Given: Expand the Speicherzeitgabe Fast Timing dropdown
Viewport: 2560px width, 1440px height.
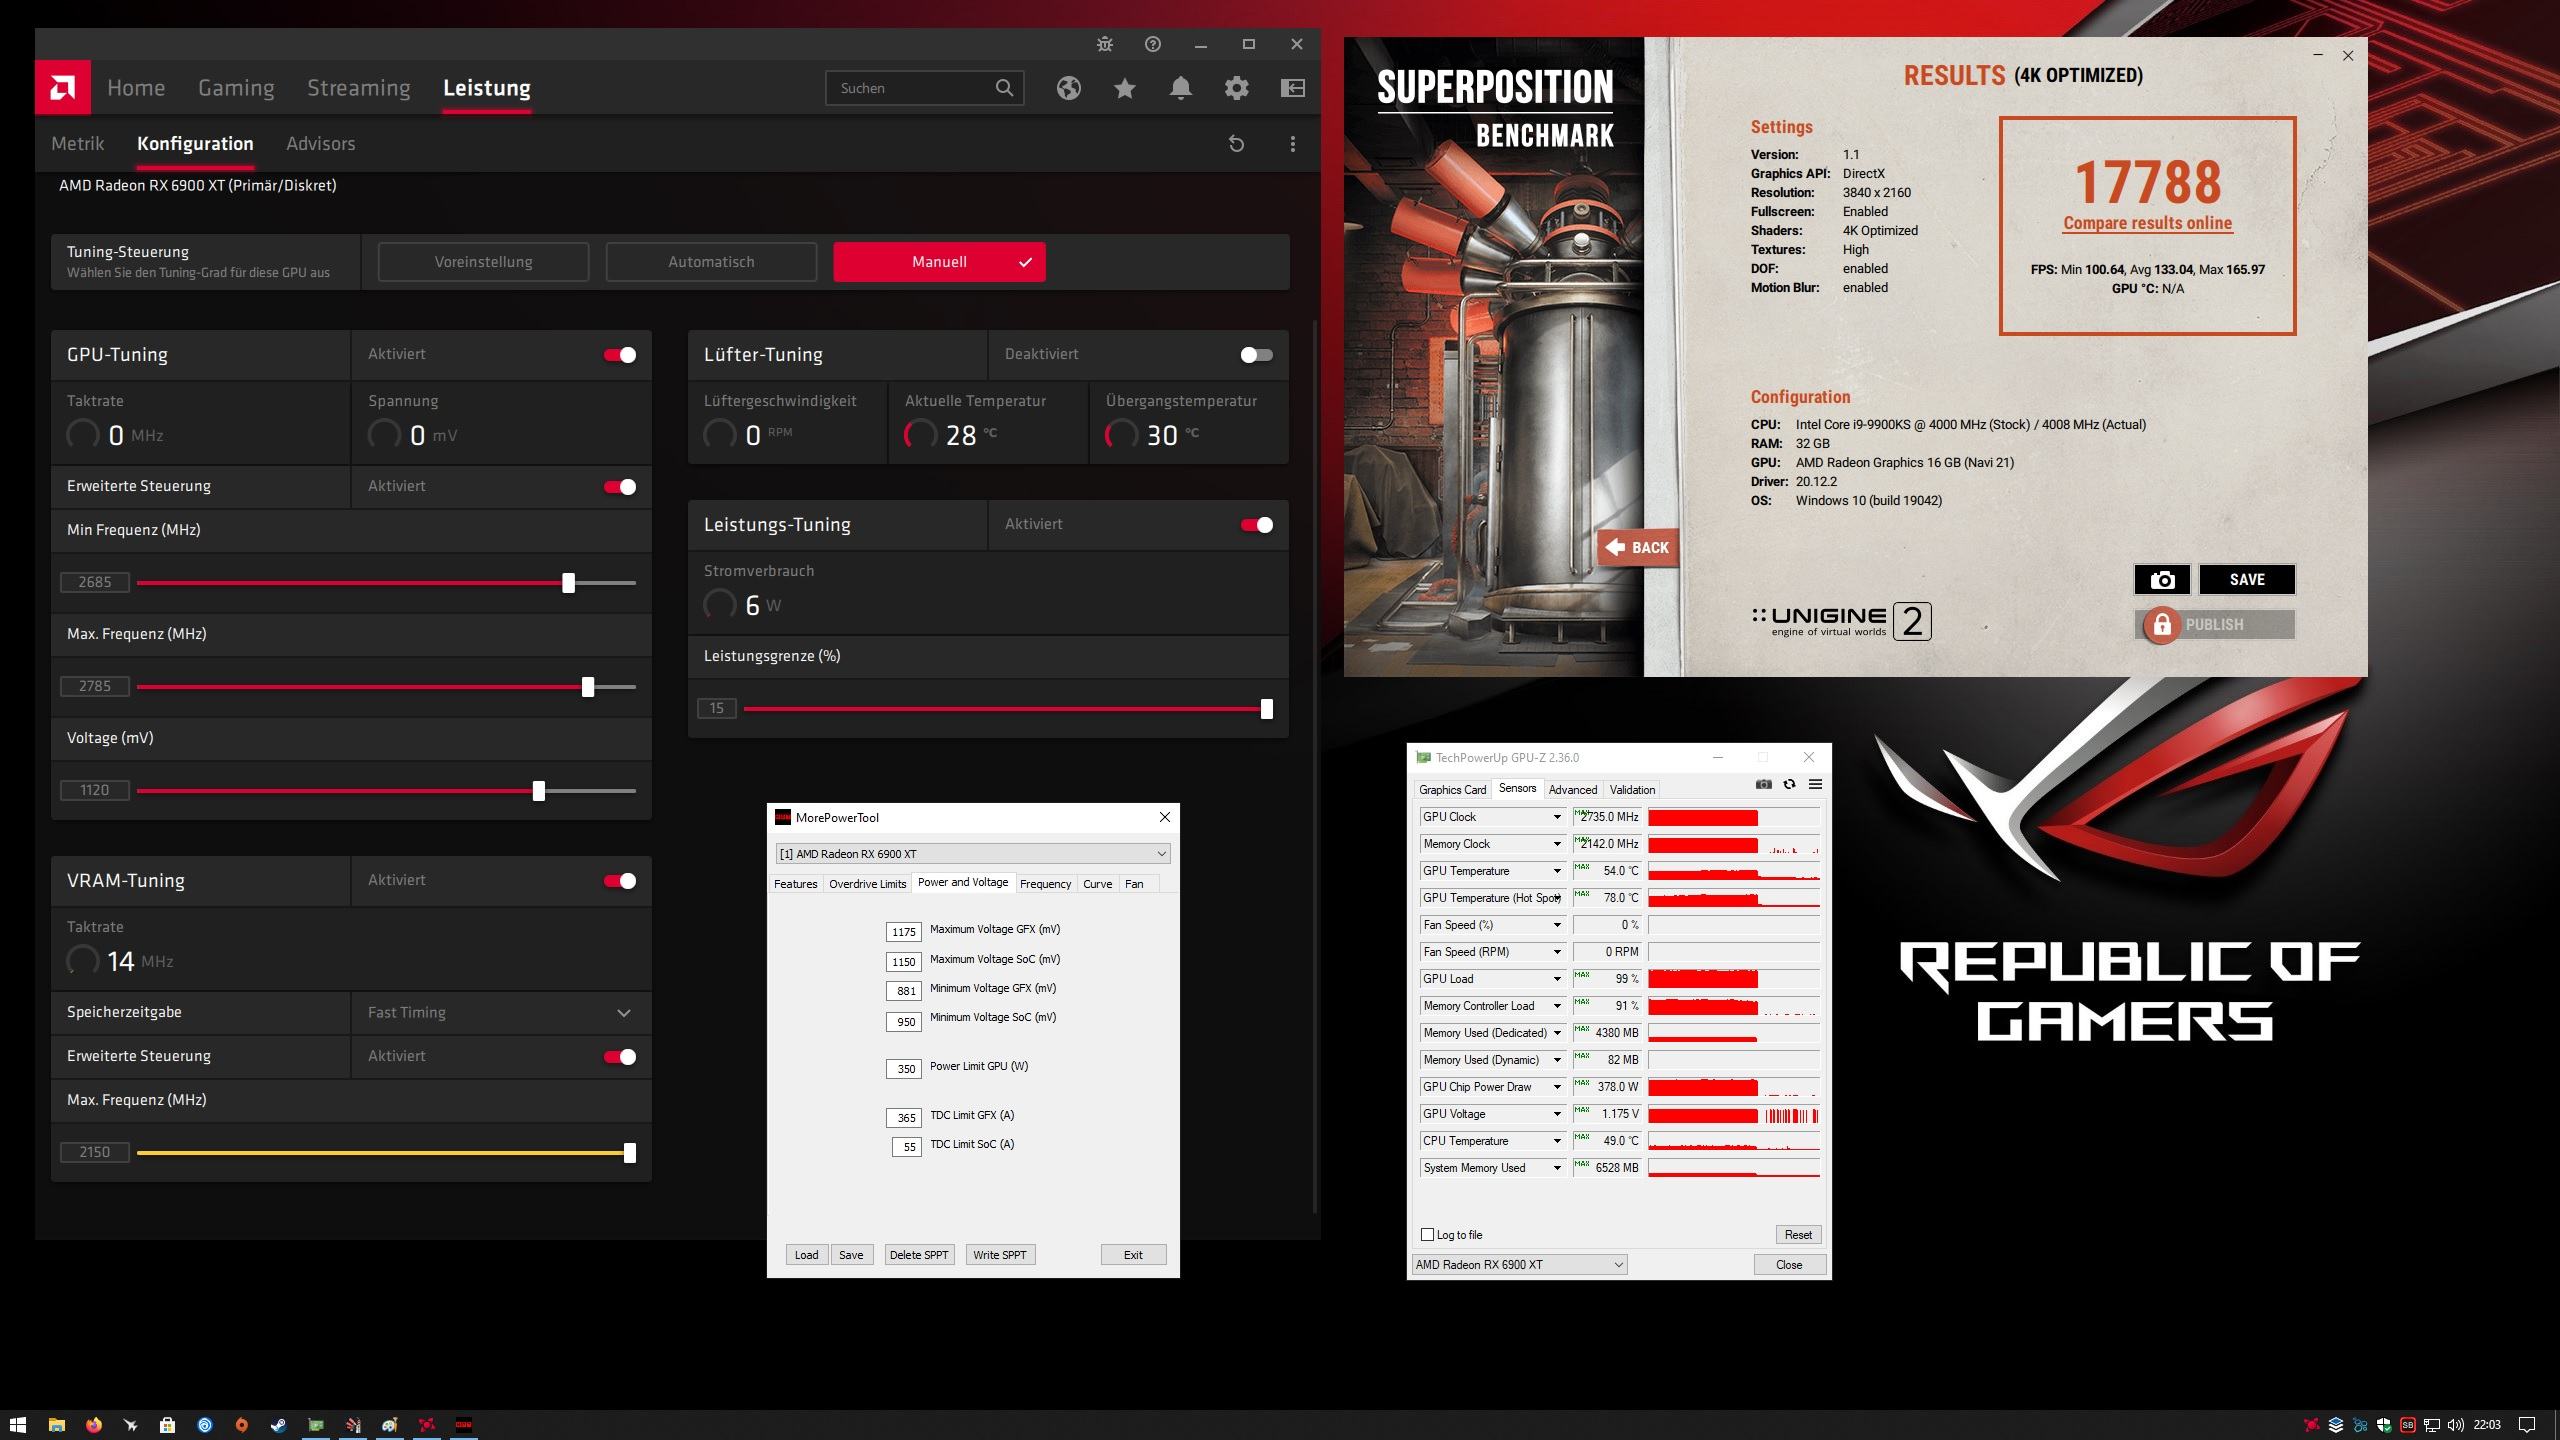Looking at the screenshot, I should click(x=501, y=1013).
